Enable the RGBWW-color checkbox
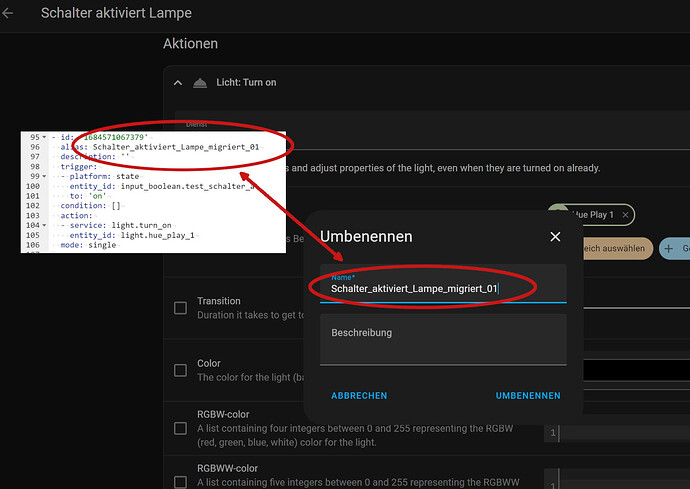 180,482
